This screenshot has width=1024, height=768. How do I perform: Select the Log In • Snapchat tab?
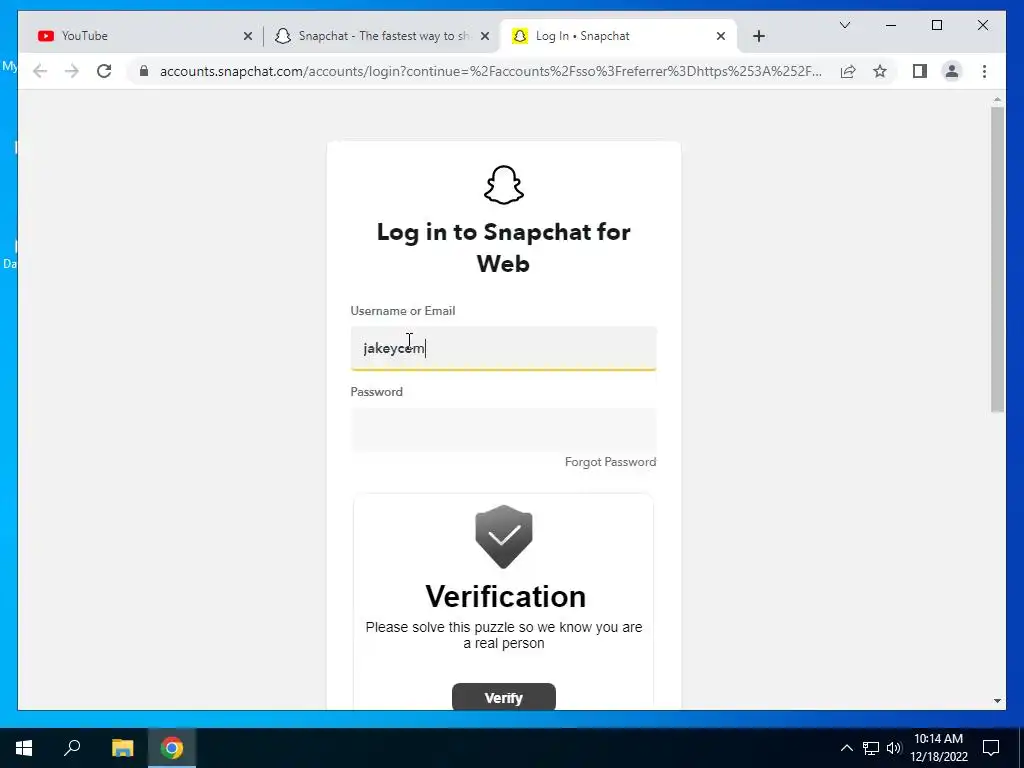coord(618,36)
